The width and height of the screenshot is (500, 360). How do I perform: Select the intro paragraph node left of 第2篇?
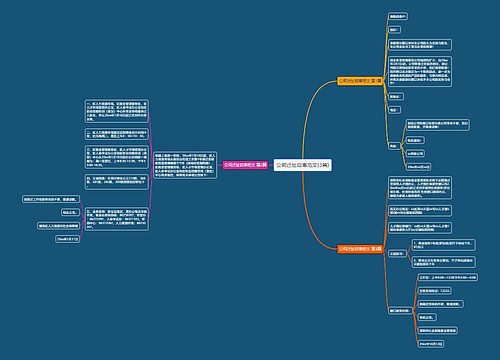185,165
